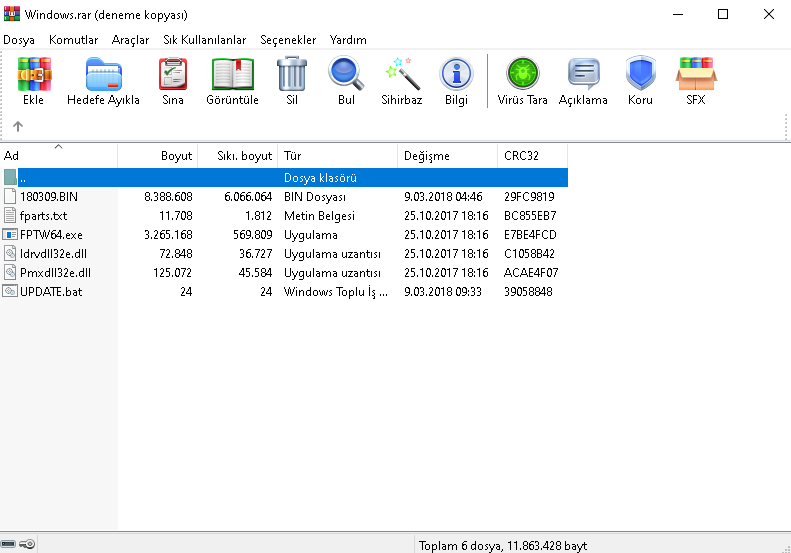Sort by the Boyut column header
This screenshot has width=791, height=553.
[x=157, y=155]
